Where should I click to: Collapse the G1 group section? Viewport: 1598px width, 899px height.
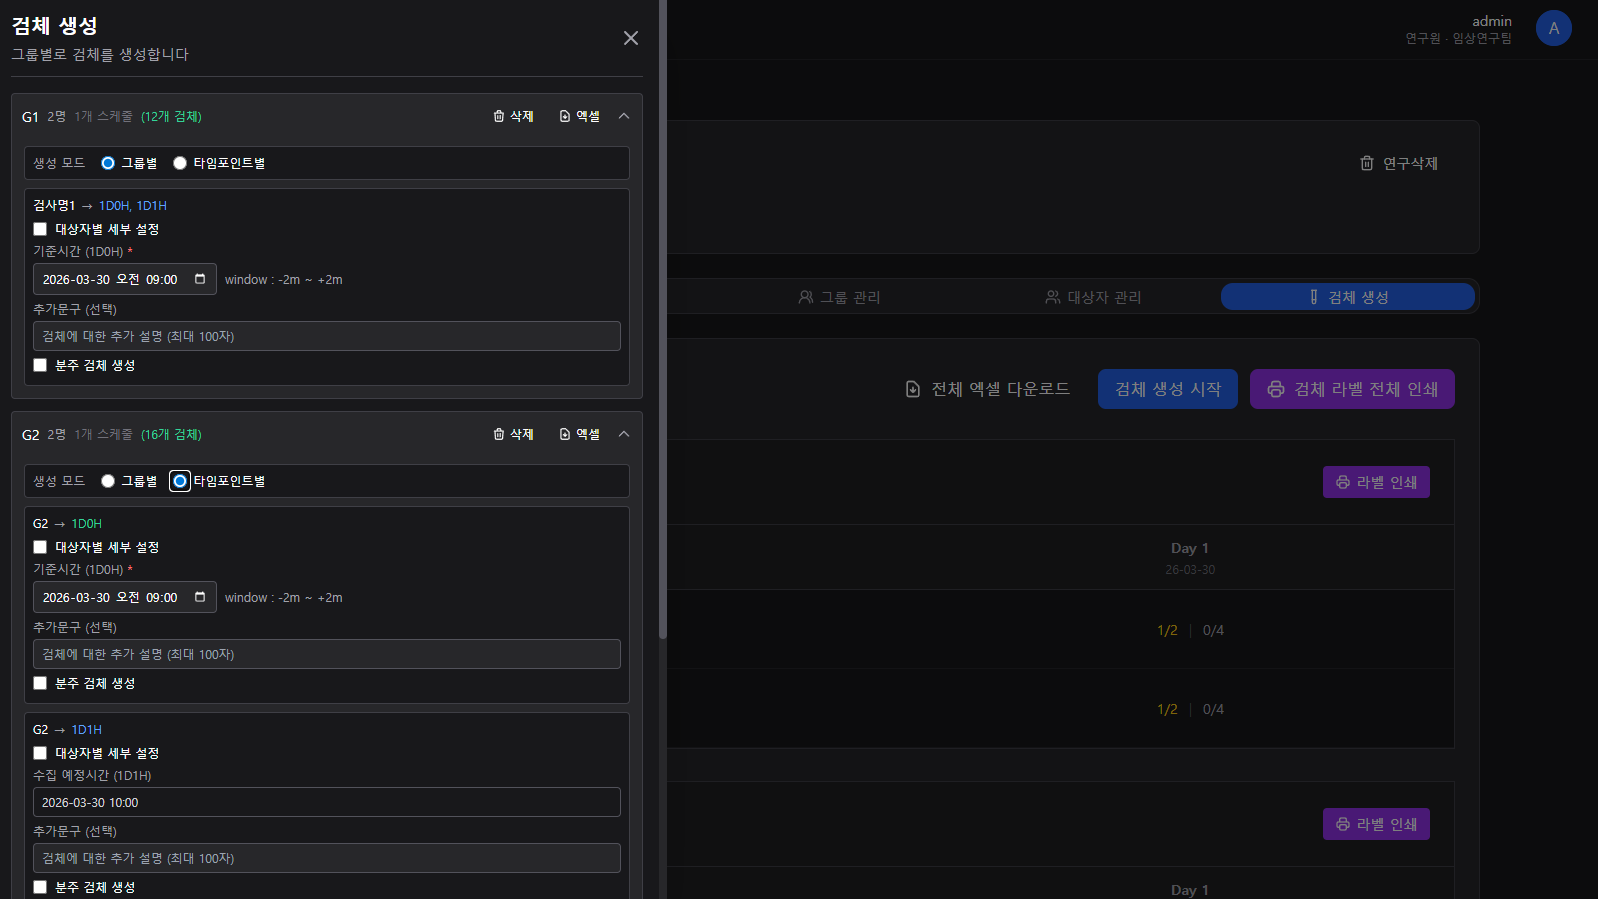click(x=624, y=116)
